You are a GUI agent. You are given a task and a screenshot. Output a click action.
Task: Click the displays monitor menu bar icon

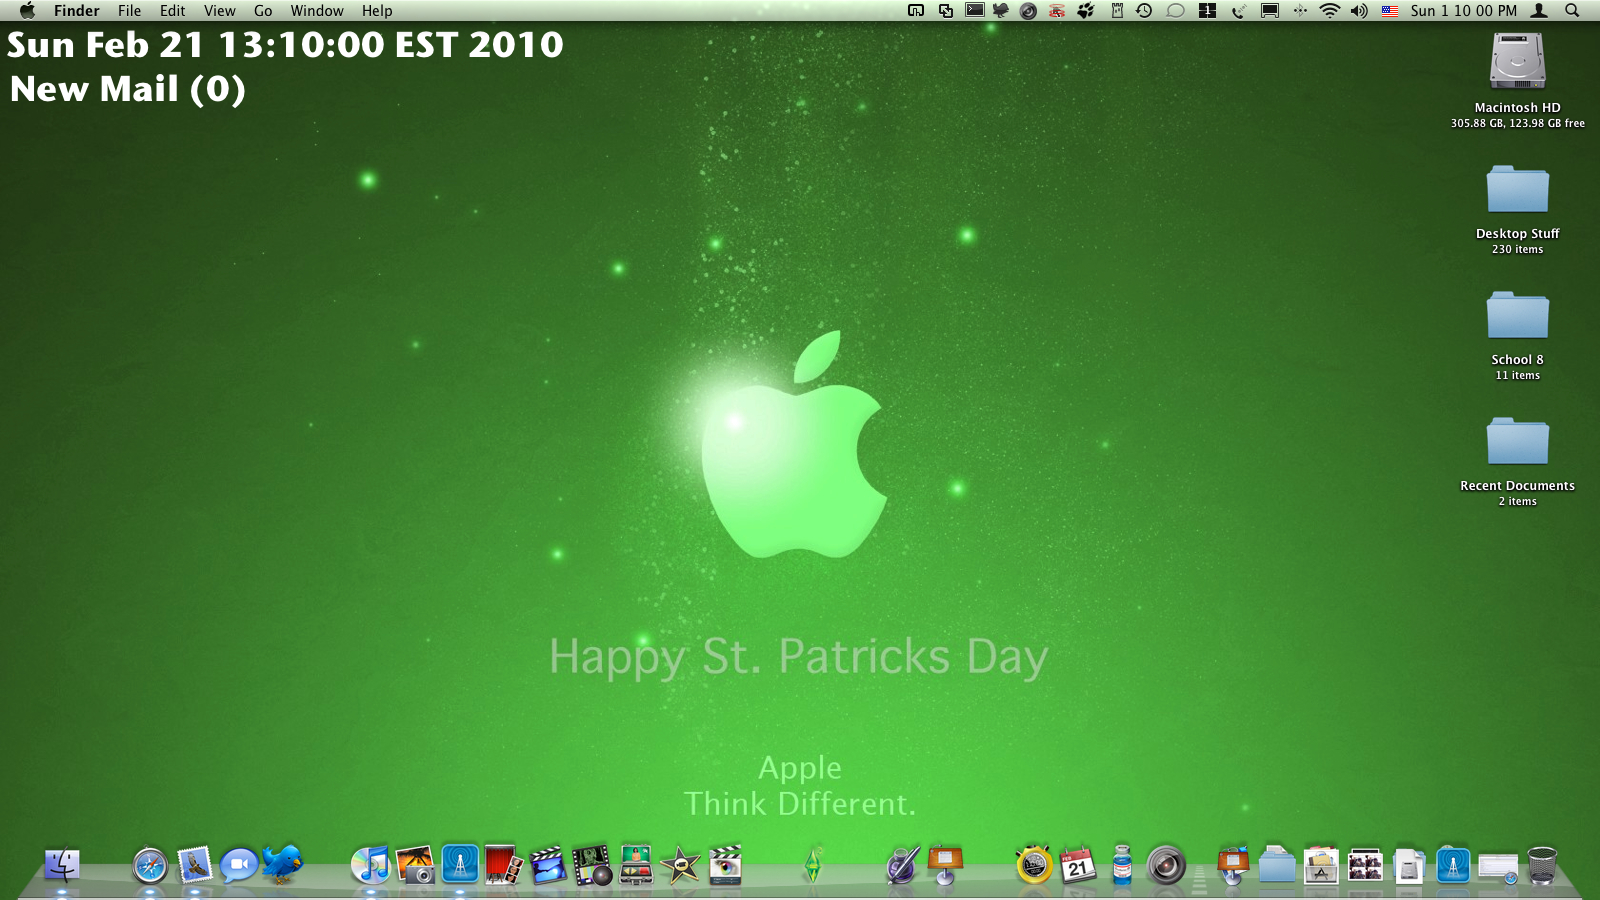coord(1269,10)
